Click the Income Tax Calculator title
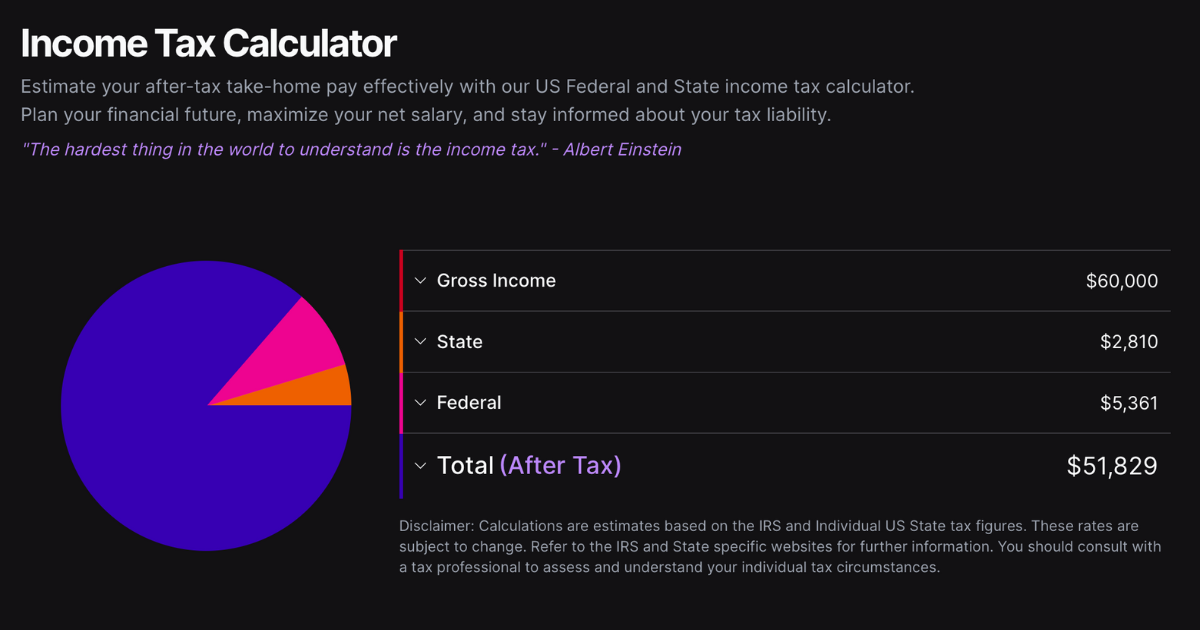 208,42
